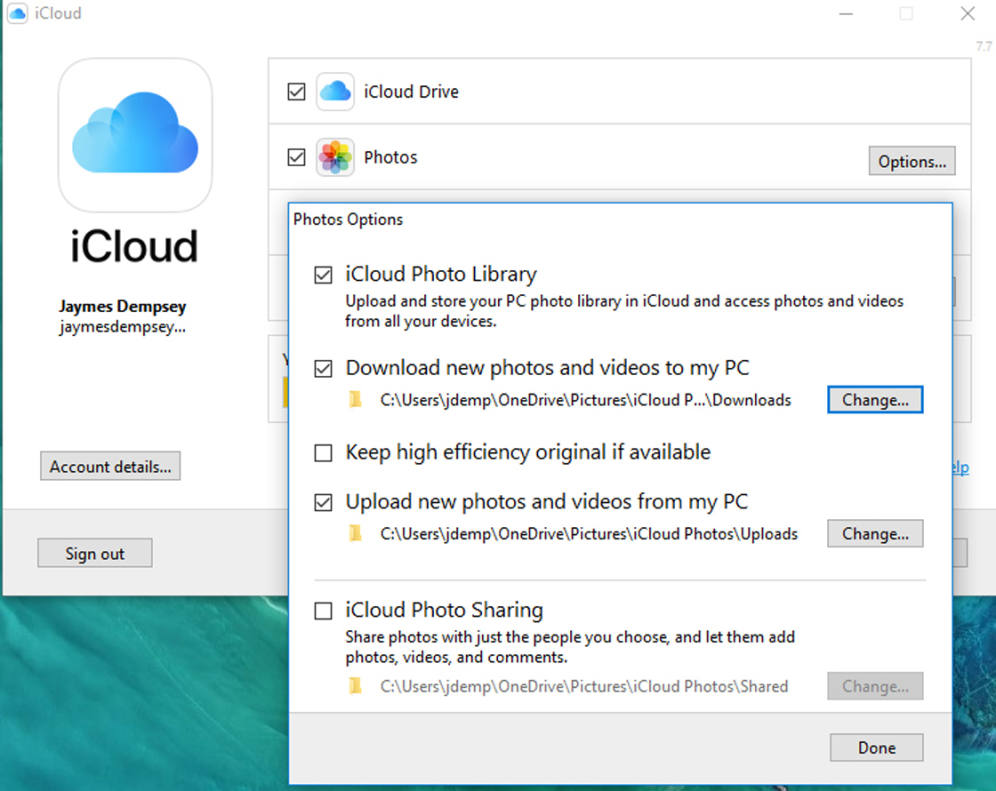Screen dimensions: 996x791
Task: Toggle Upload new photos and videos from my PC
Action: (324, 501)
